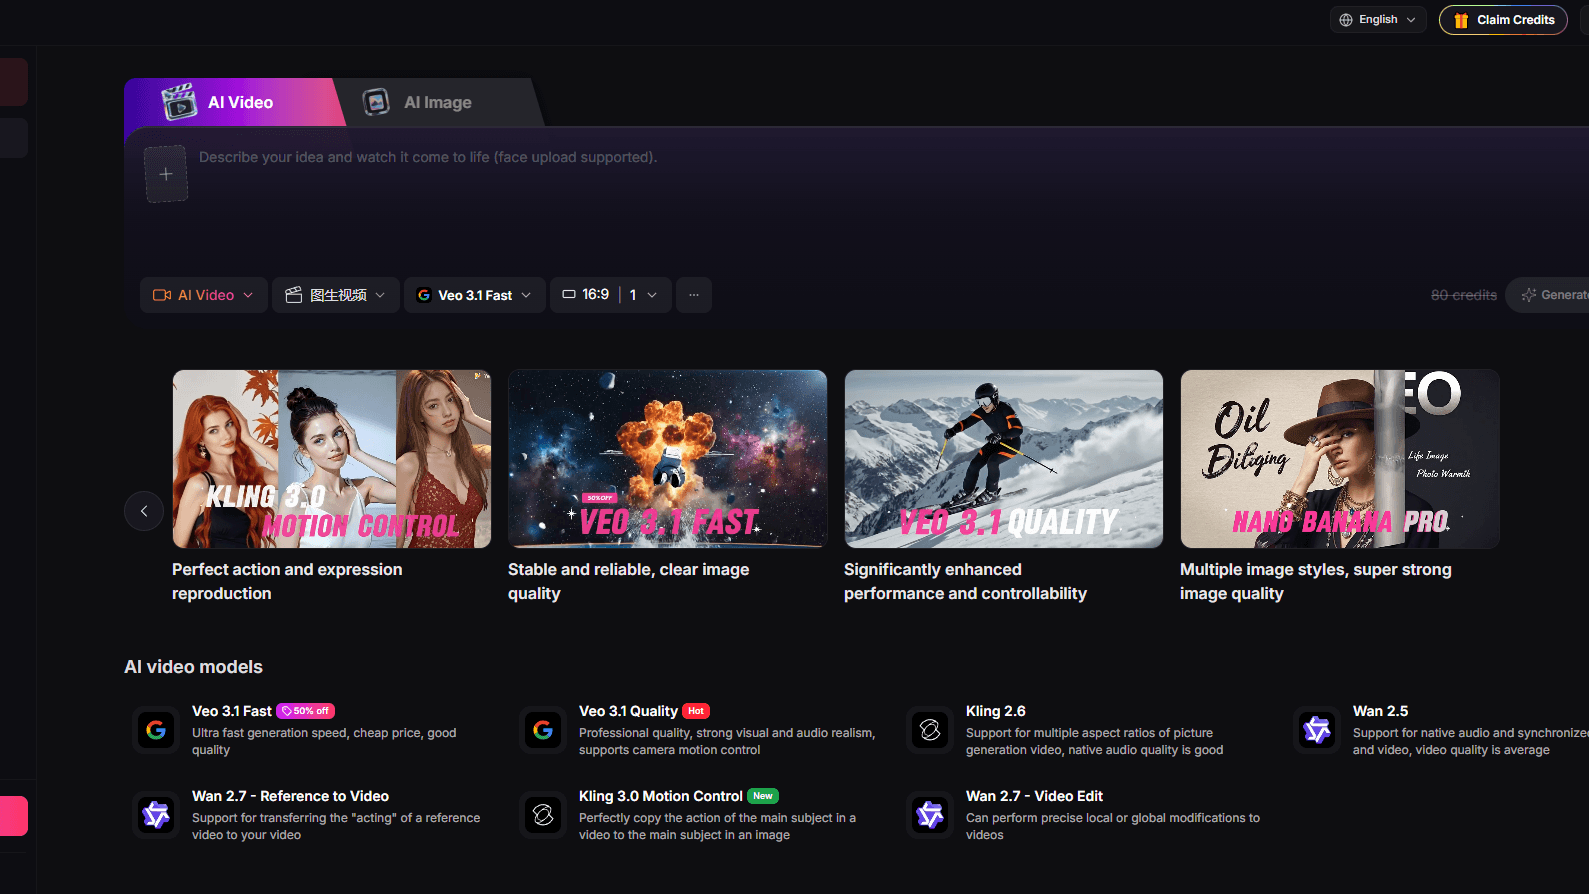1589x894 pixels.
Task: Click the AI Video clapperboard icon
Action: (x=180, y=102)
